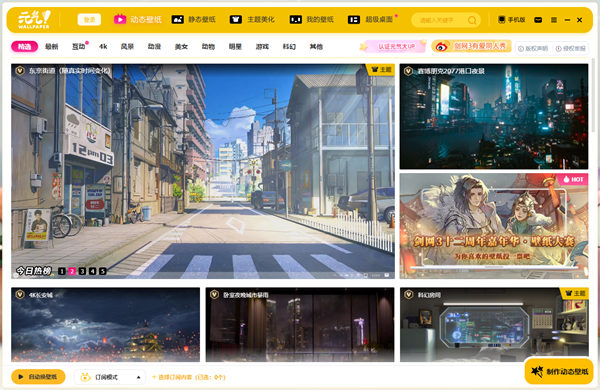The width and height of the screenshot is (600, 390).
Task: Select the 4k category
Action: [103, 47]
